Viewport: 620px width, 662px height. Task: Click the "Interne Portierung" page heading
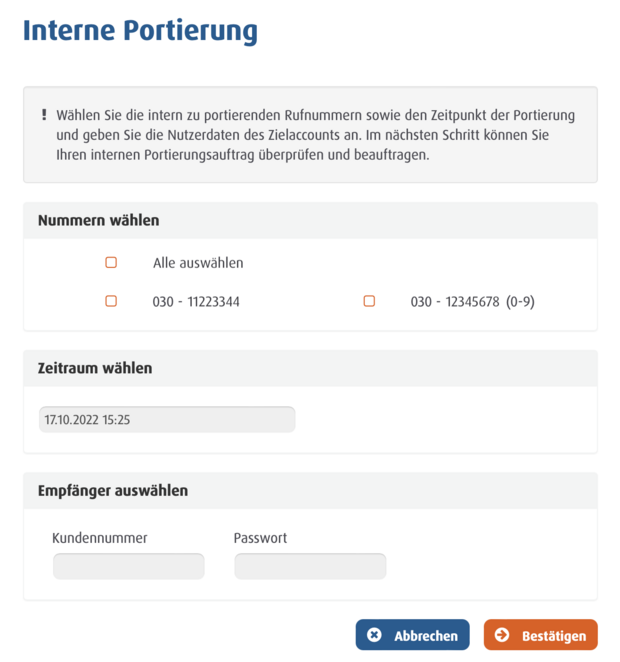[140, 31]
